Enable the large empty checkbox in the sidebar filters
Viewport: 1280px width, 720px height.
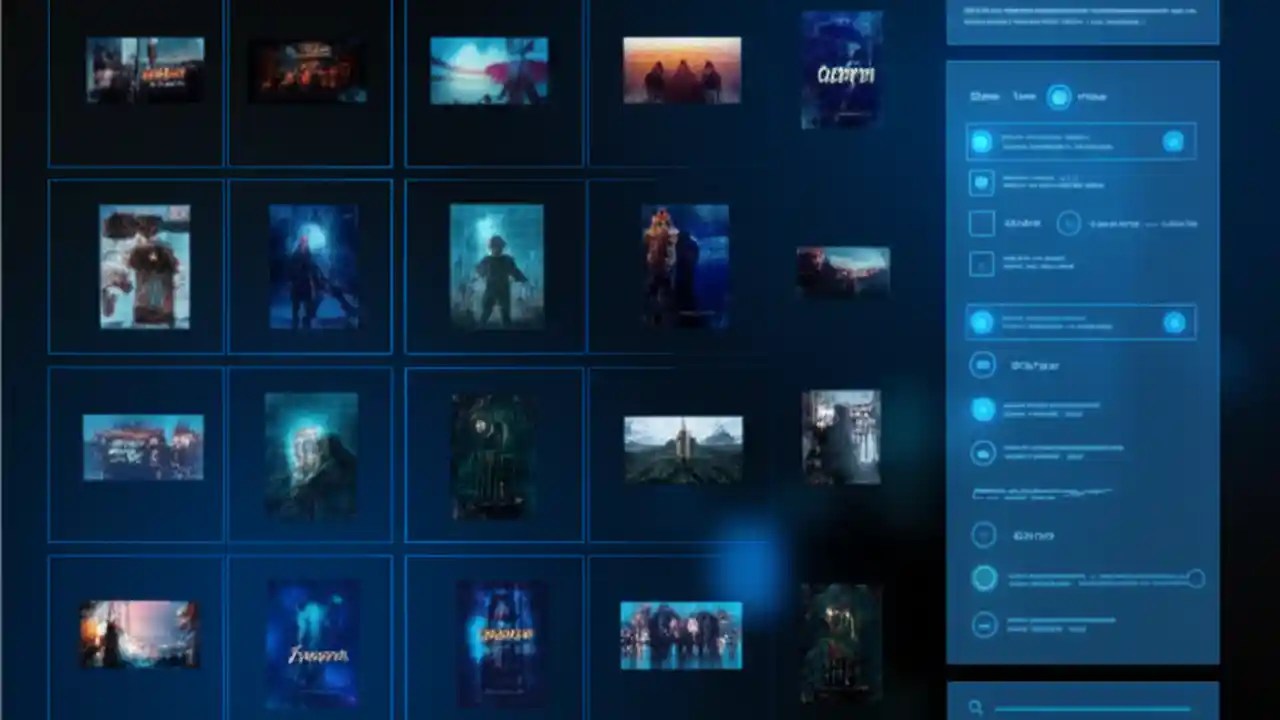tap(982, 223)
